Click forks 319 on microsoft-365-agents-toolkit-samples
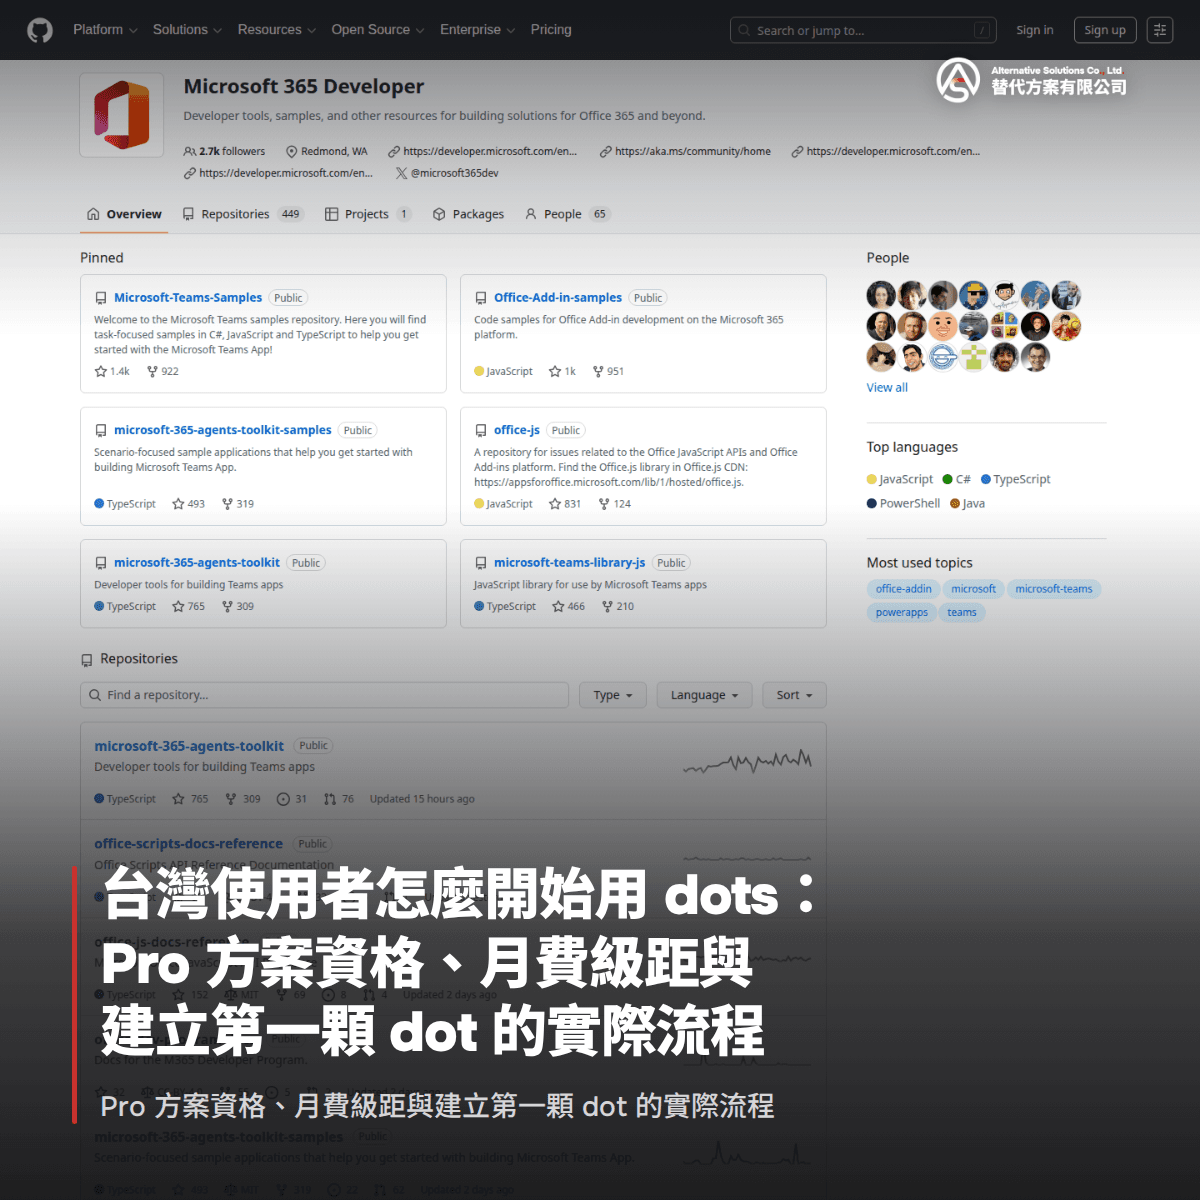The height and width of the screenshot is (1200, 1200). point(238,504)
